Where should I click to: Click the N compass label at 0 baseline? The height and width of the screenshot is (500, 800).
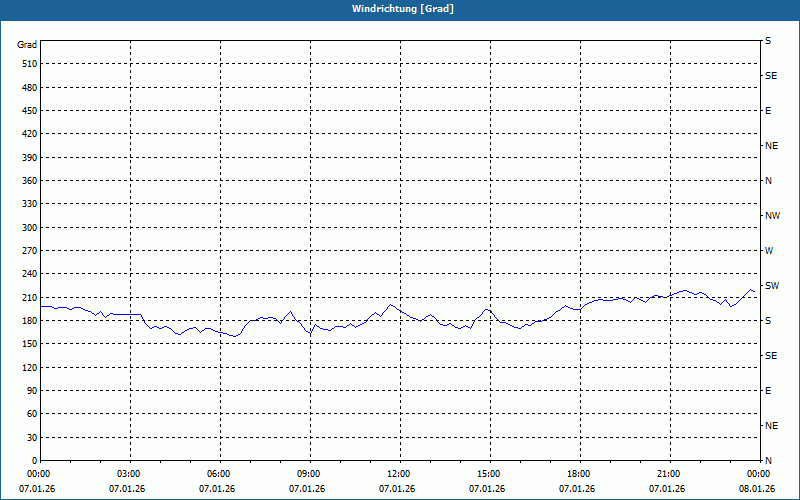[769, 461]
